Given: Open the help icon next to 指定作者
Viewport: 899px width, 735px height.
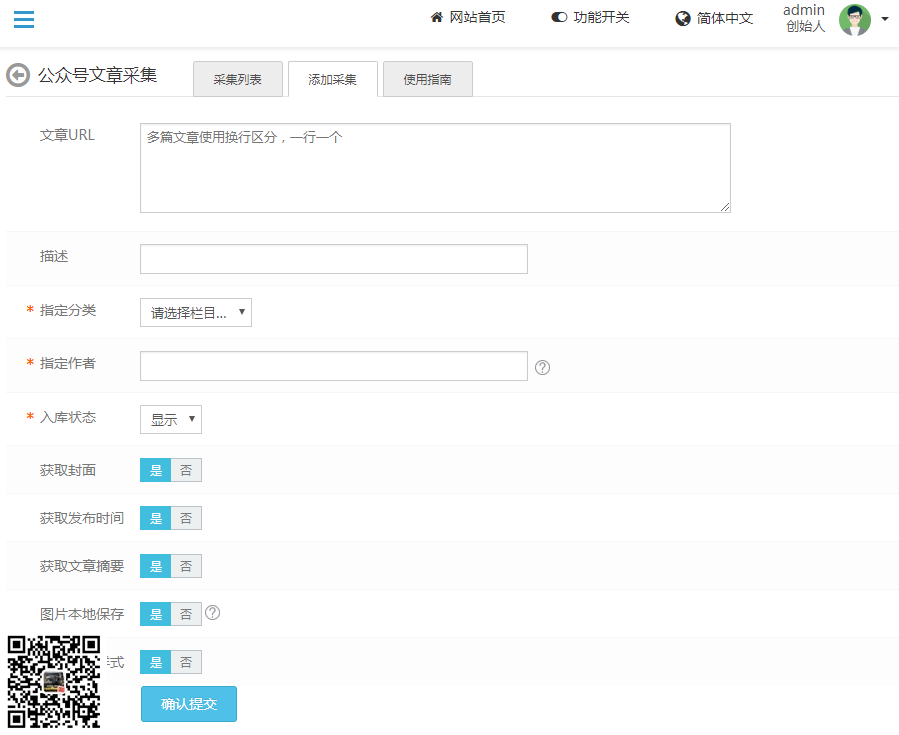Looking at the screenshot, I should pos(542,367).
